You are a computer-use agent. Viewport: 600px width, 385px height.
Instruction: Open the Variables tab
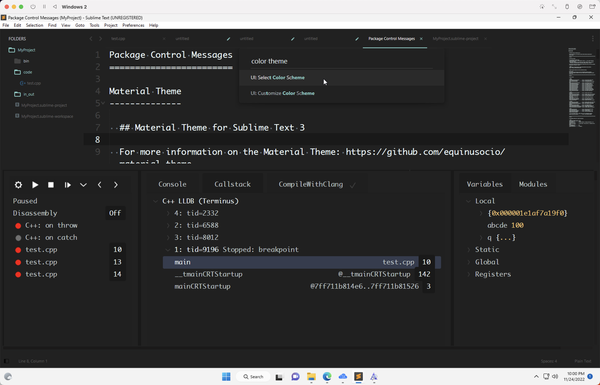pos(484,184)
